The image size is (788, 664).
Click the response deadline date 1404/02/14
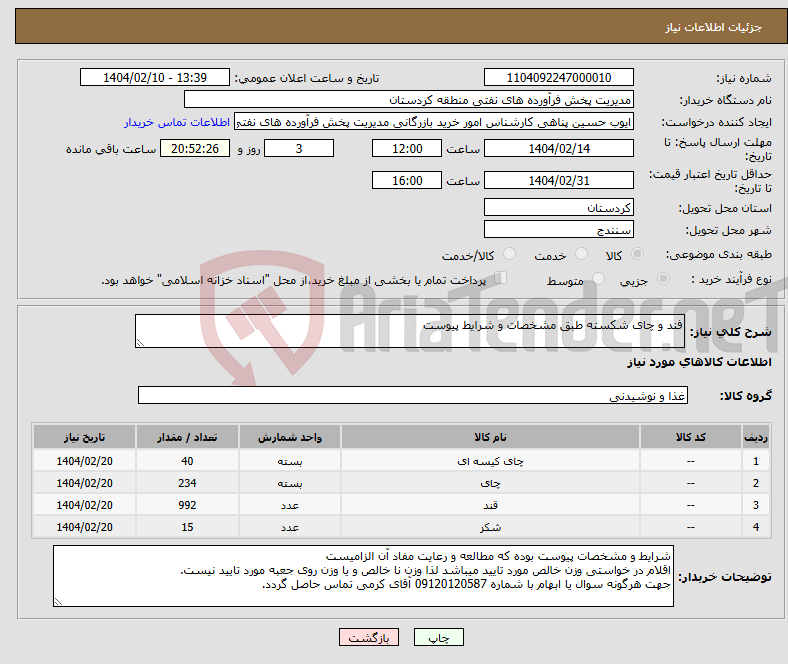[558, 148]
